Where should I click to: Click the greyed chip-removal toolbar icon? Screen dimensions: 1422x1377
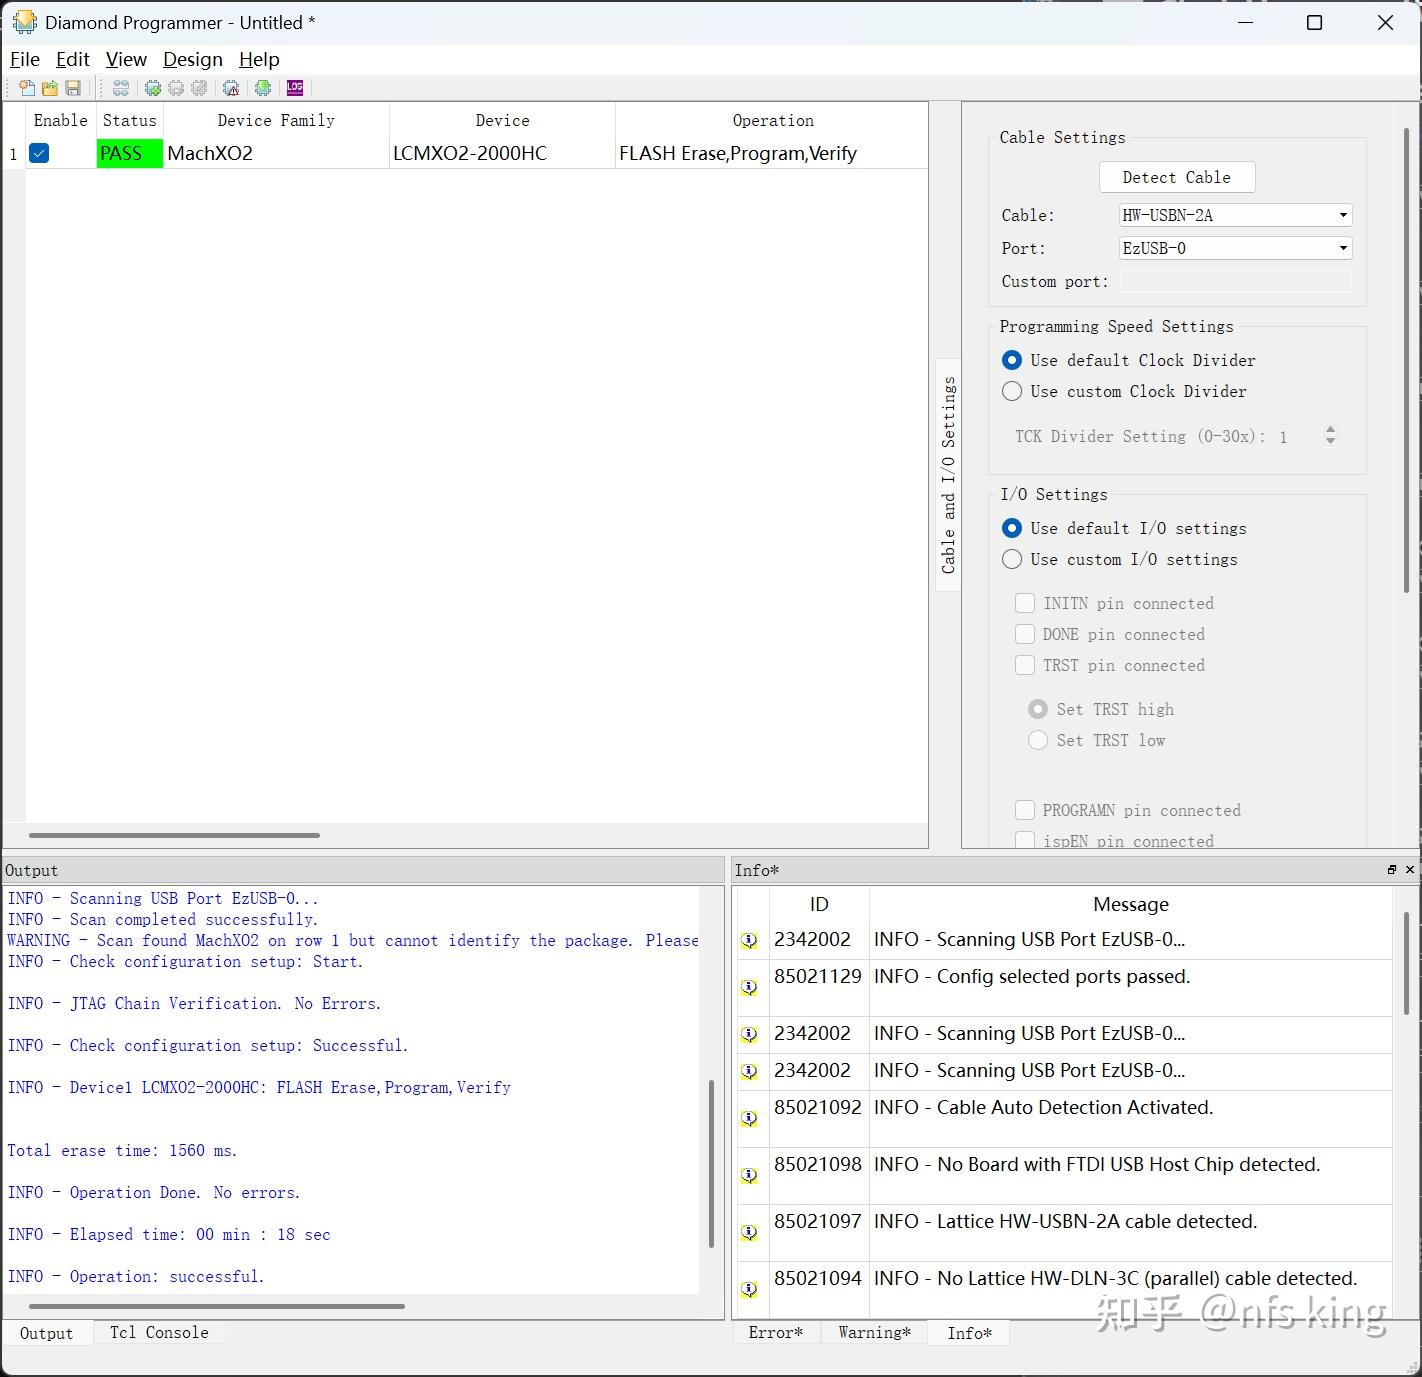point(176,88)
